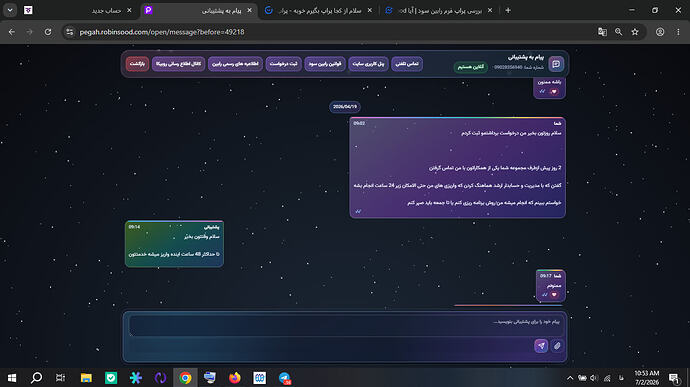Open the Chrome profile icon
Screen dimensions: 690x387
(x=660, y=32)
